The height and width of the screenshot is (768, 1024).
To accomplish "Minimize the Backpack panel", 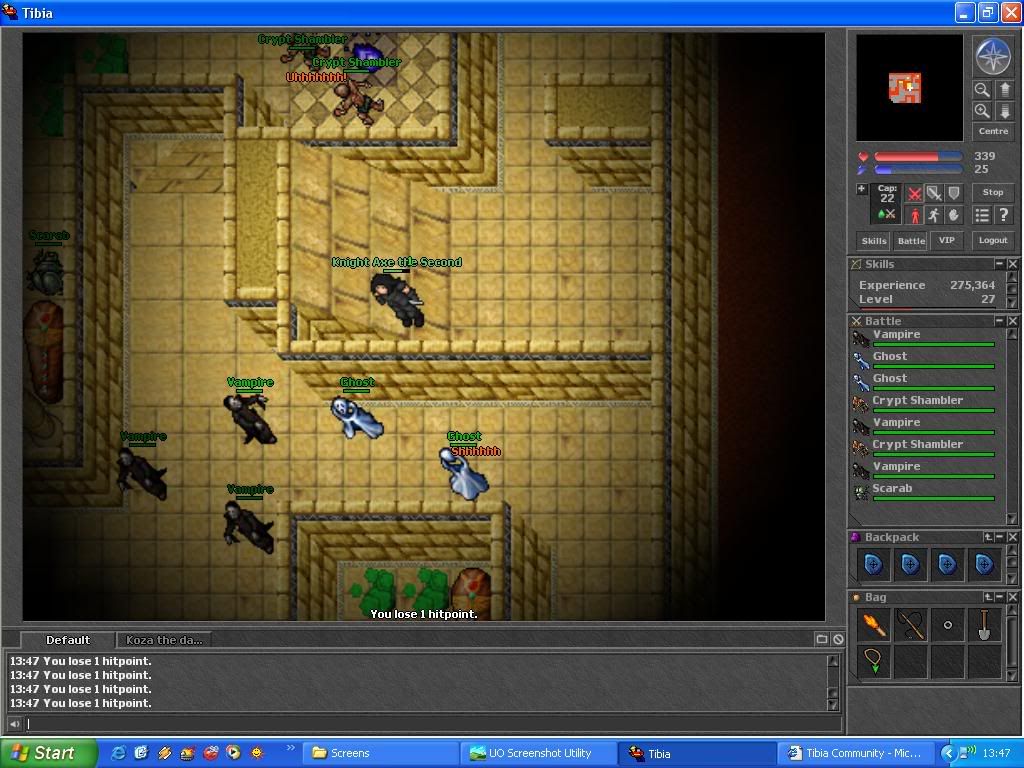I will tap(999, 537).
